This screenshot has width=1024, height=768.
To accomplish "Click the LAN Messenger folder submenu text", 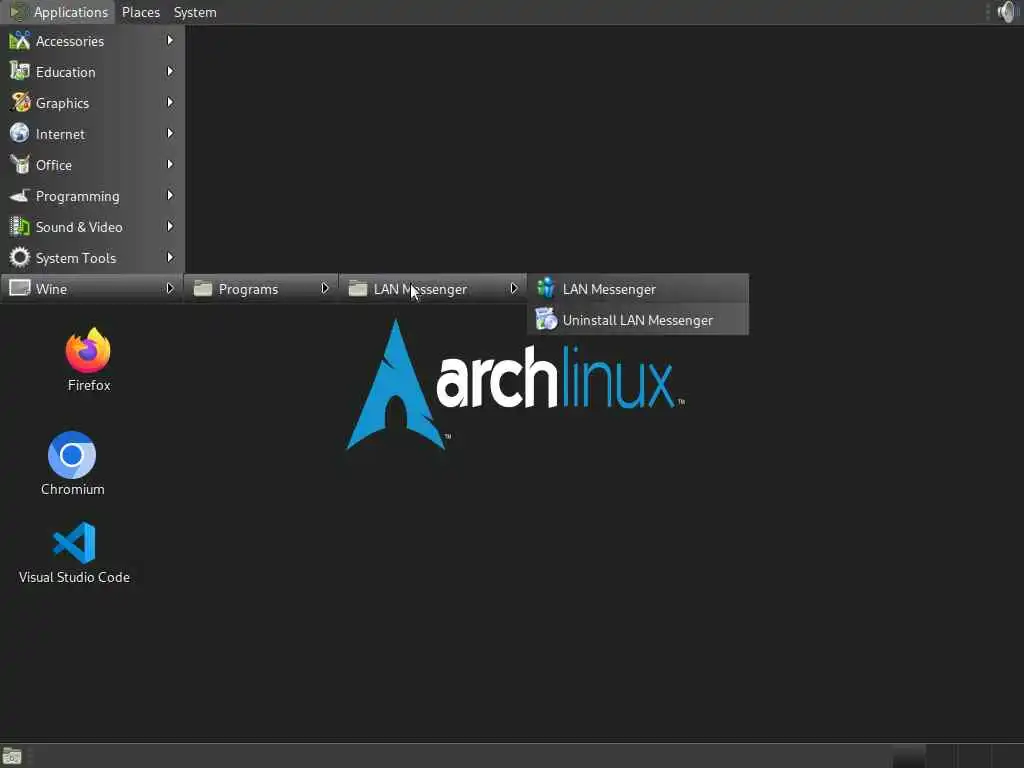I will [421, 289].
